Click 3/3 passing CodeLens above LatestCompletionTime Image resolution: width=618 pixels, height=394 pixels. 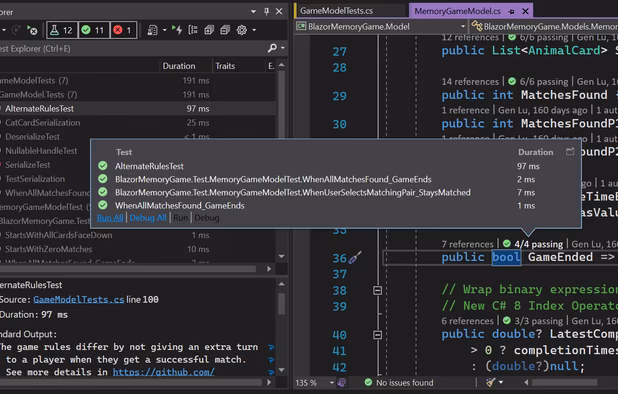(533, 321)
